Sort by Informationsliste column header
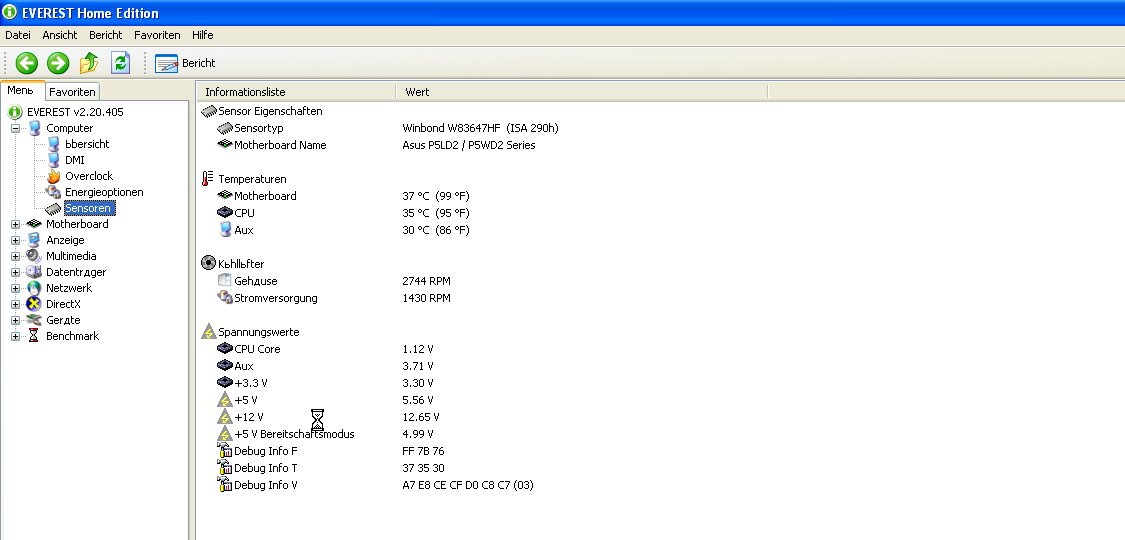Screen dimensions: 1125x540 pyautogui.click(x=296, y=92)
